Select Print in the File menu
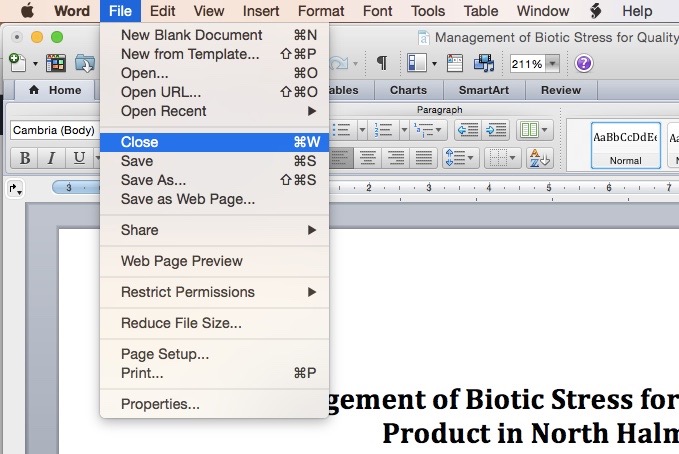 coord(142,373)
